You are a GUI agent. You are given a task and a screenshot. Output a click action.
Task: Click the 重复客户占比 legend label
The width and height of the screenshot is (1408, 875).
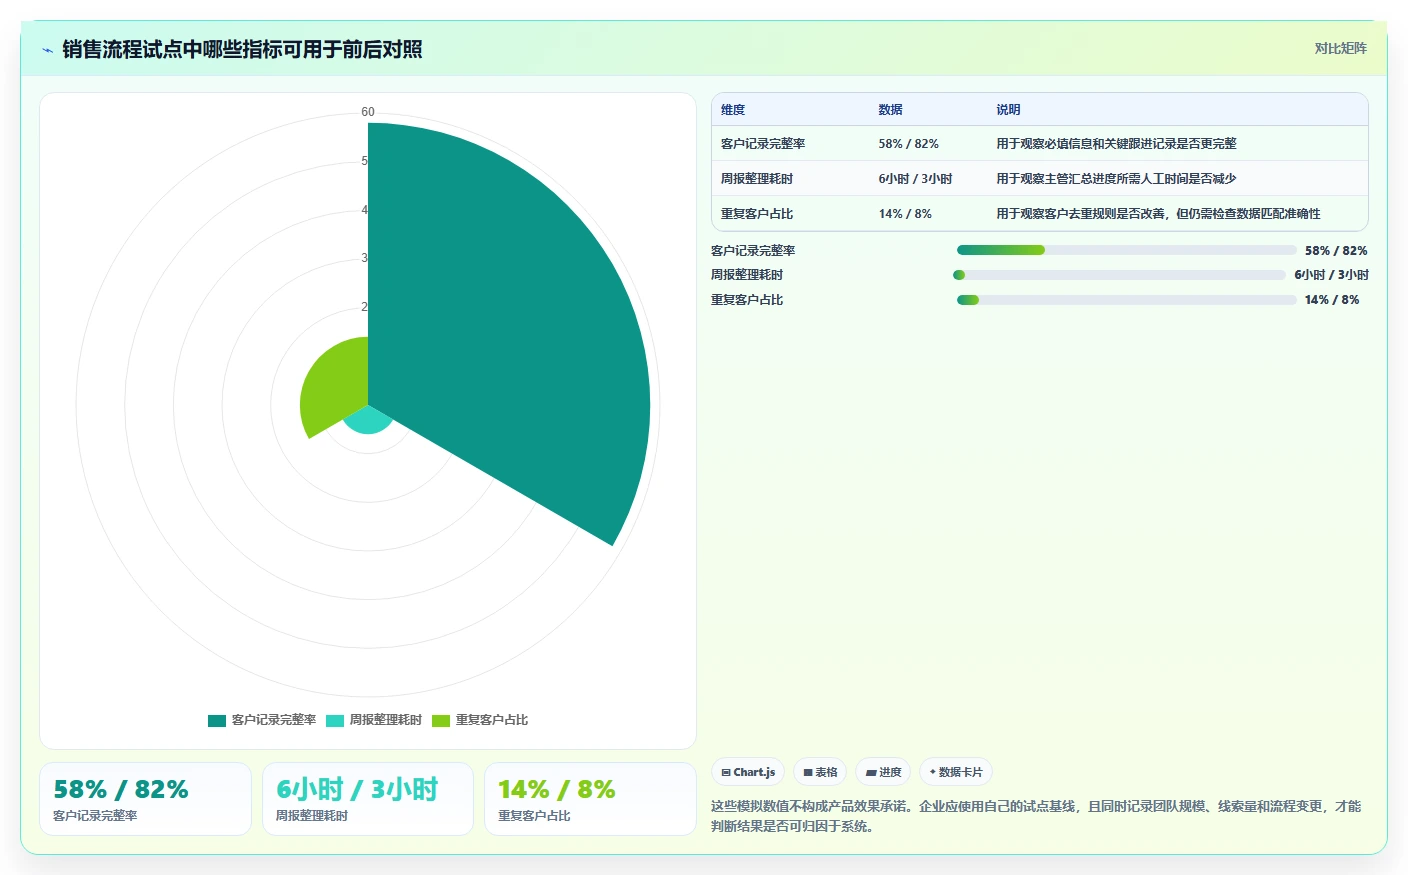492,720
